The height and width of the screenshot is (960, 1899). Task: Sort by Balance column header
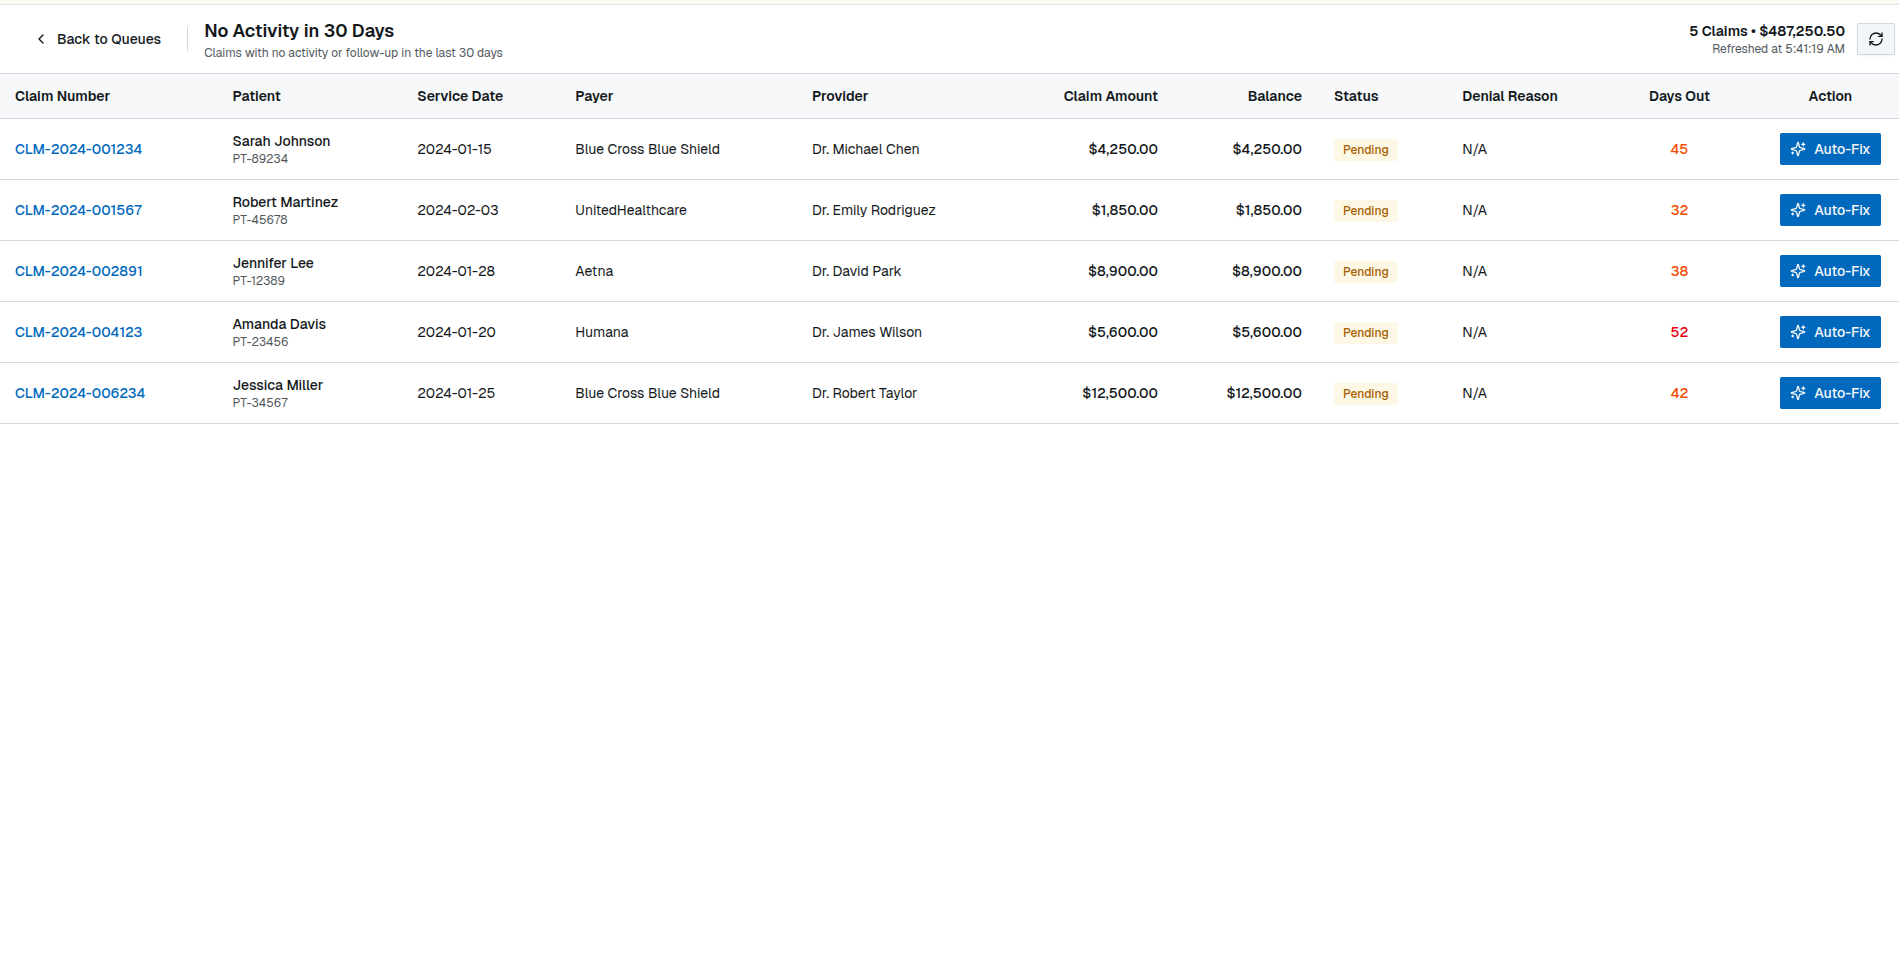tap(1274, 96)
